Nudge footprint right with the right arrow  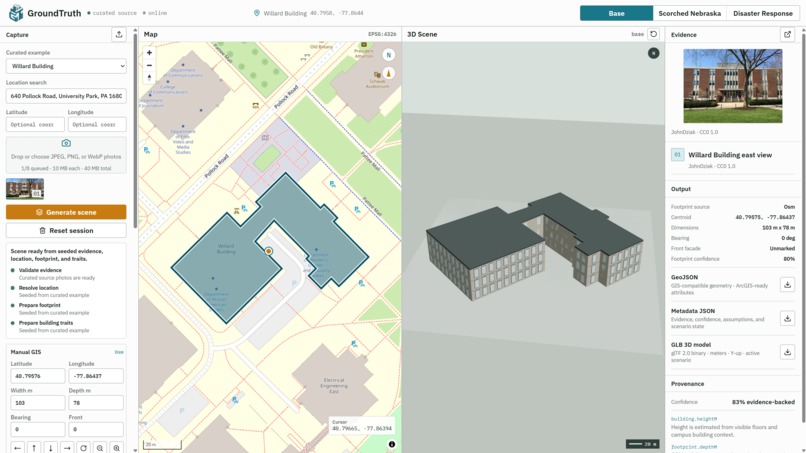pyautogui.click(x=67, y=448)
